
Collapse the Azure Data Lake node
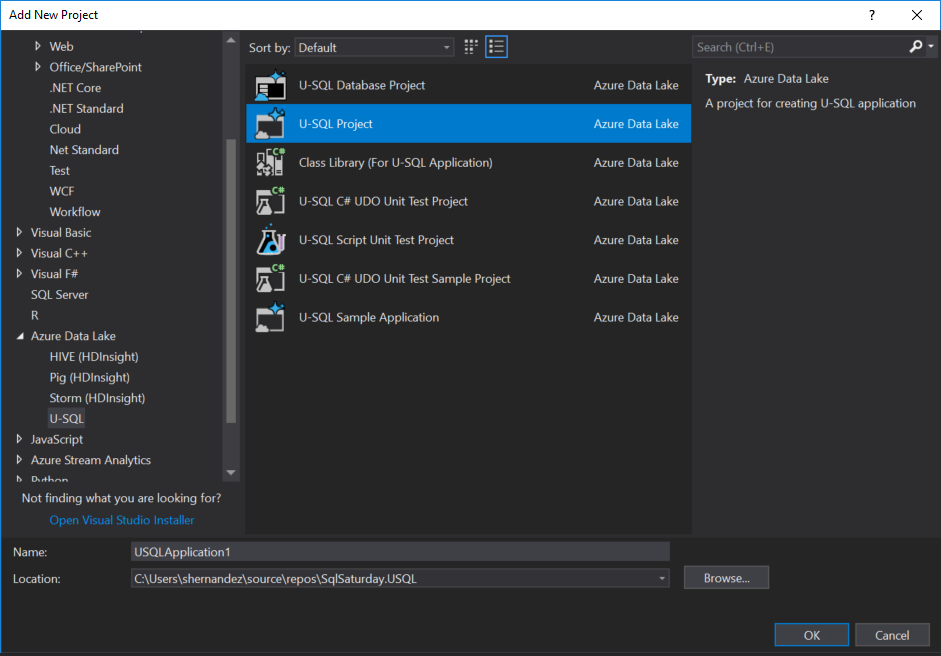pos(19,335)
